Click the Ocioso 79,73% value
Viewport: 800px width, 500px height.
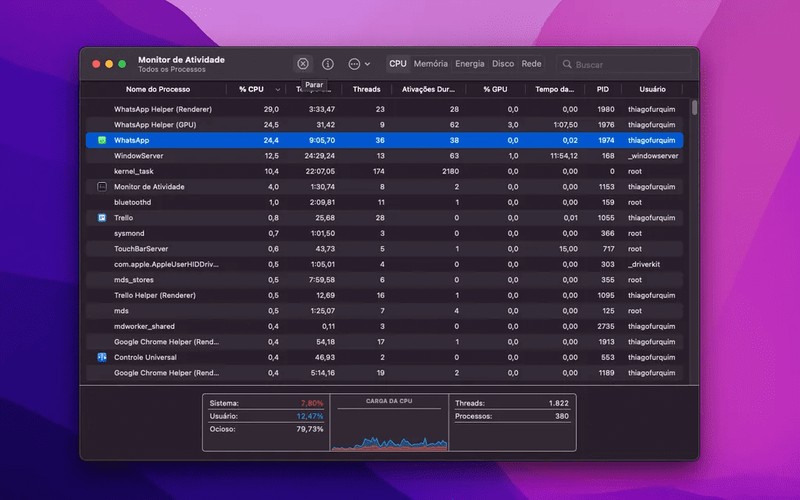[310, 429]
